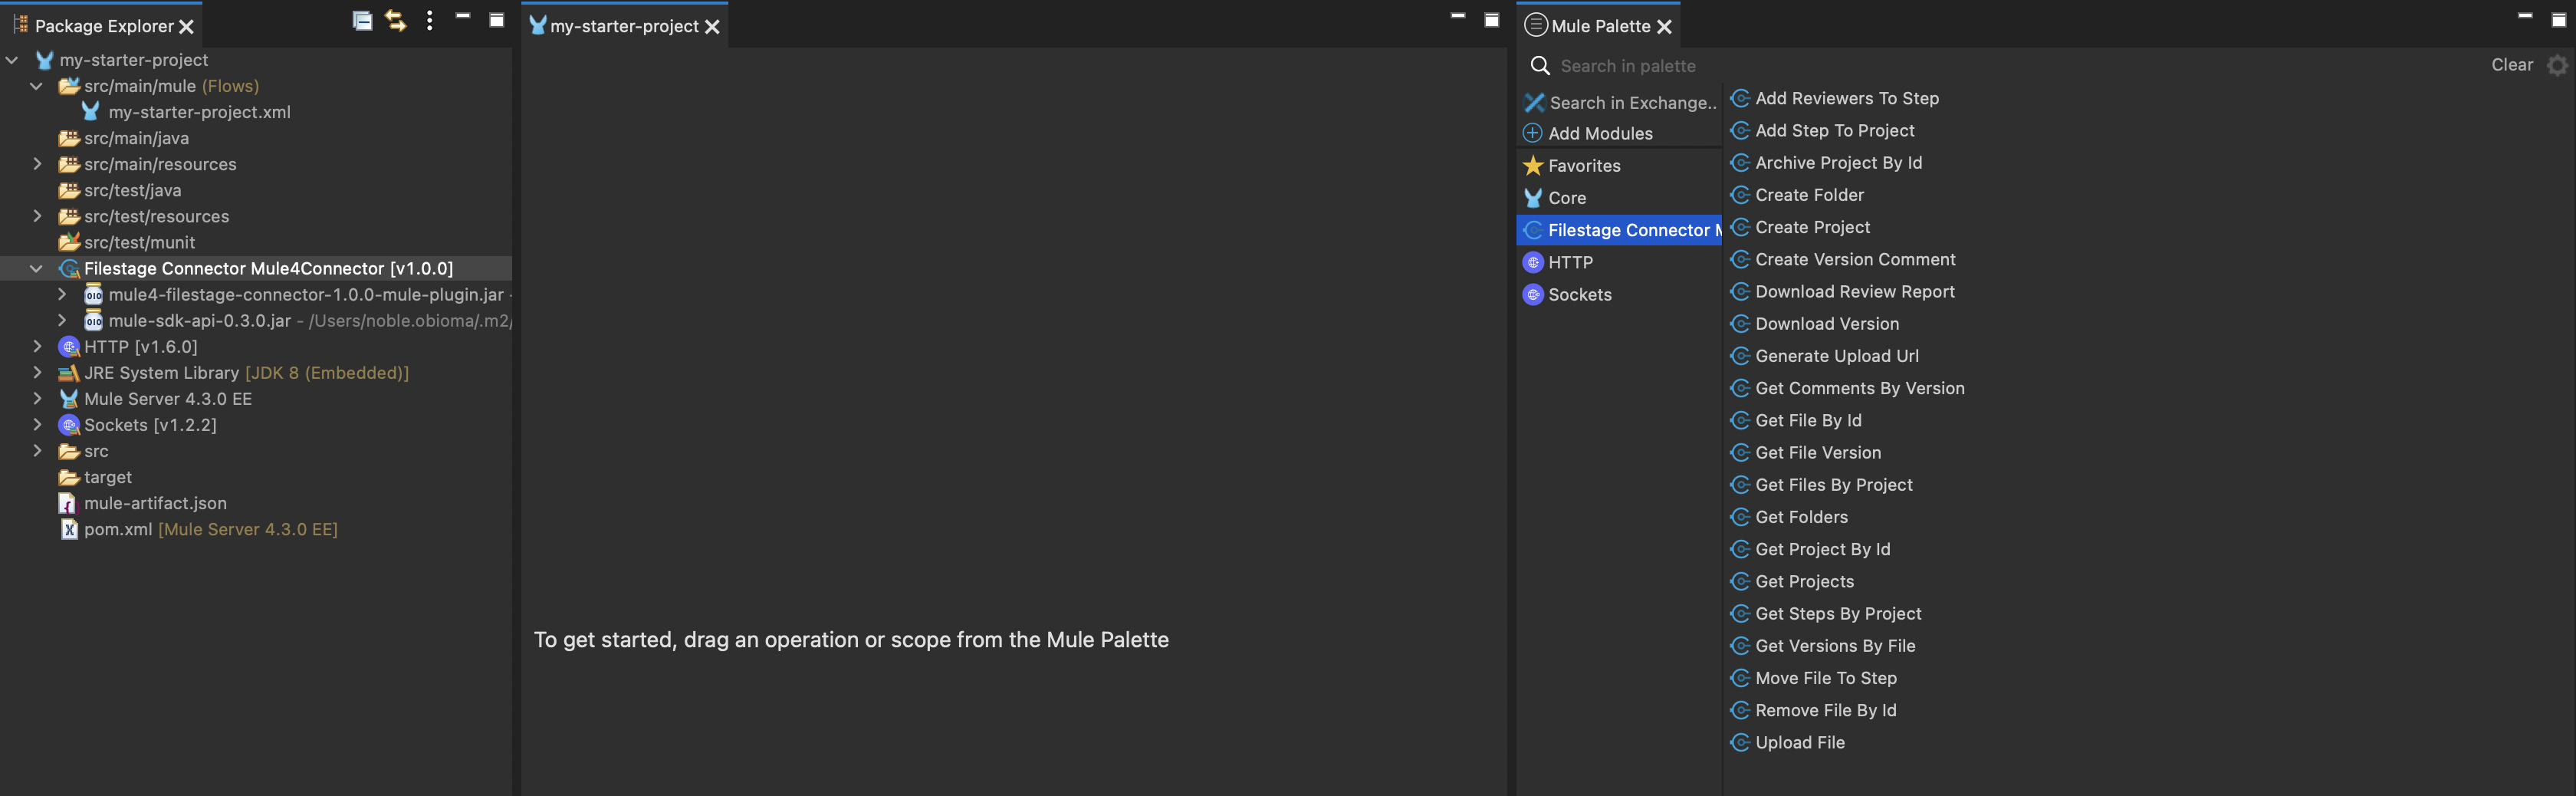Image resolution: width=2576 pixels, height=796 pixels.
Task: Expand the HTTP [v1.6.0] library
Action: 37,346
